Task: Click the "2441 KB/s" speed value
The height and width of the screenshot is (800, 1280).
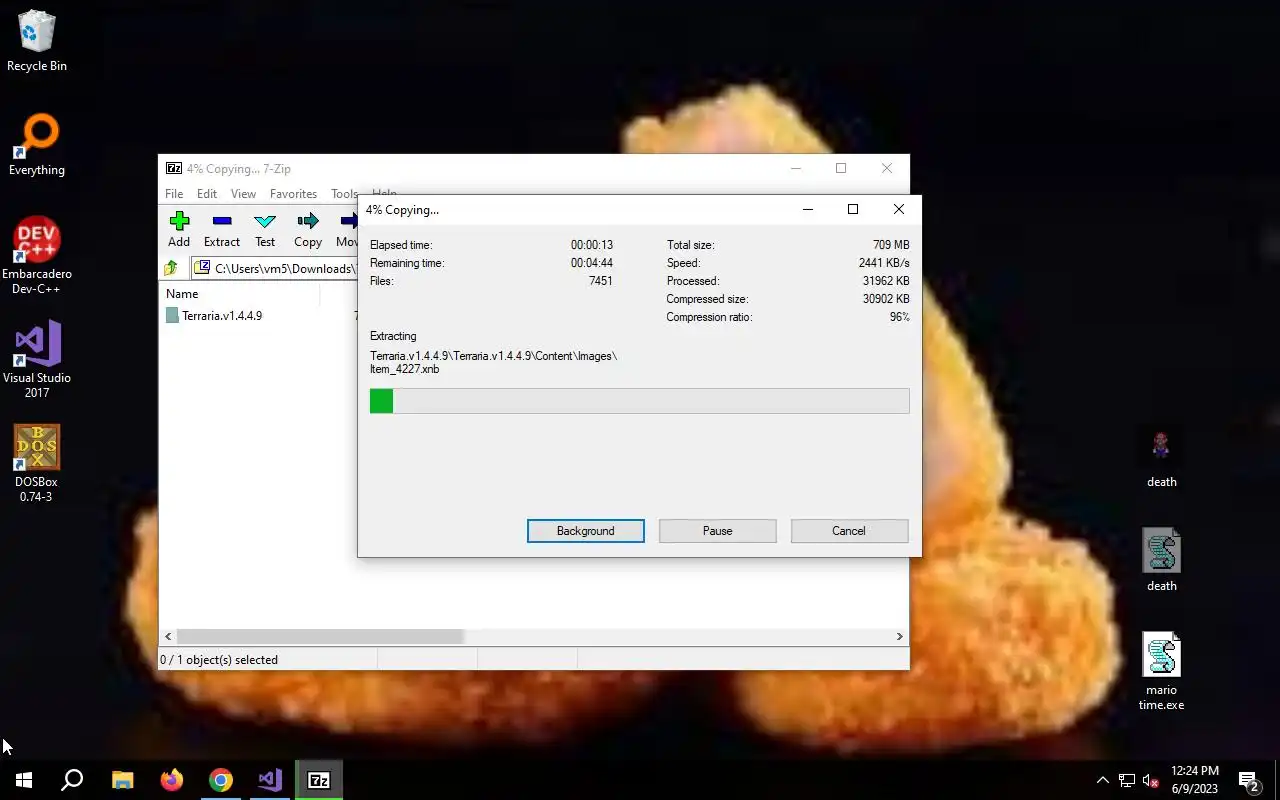Action: tap(884, 263)
